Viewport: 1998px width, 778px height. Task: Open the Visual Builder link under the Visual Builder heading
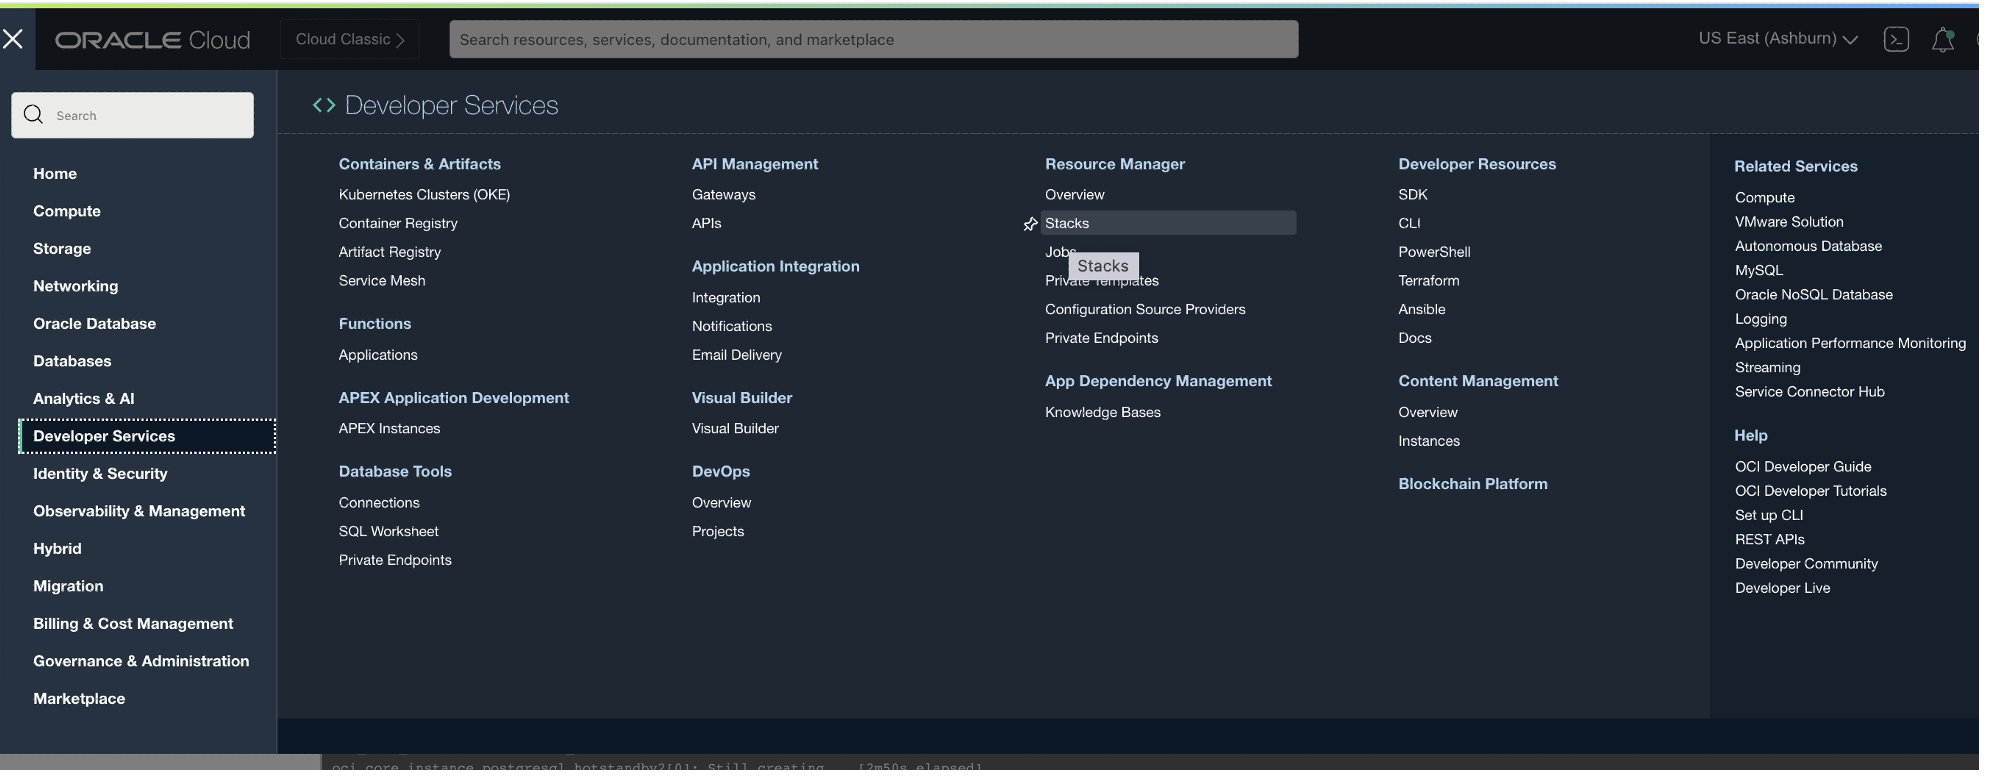click(735, 429)
